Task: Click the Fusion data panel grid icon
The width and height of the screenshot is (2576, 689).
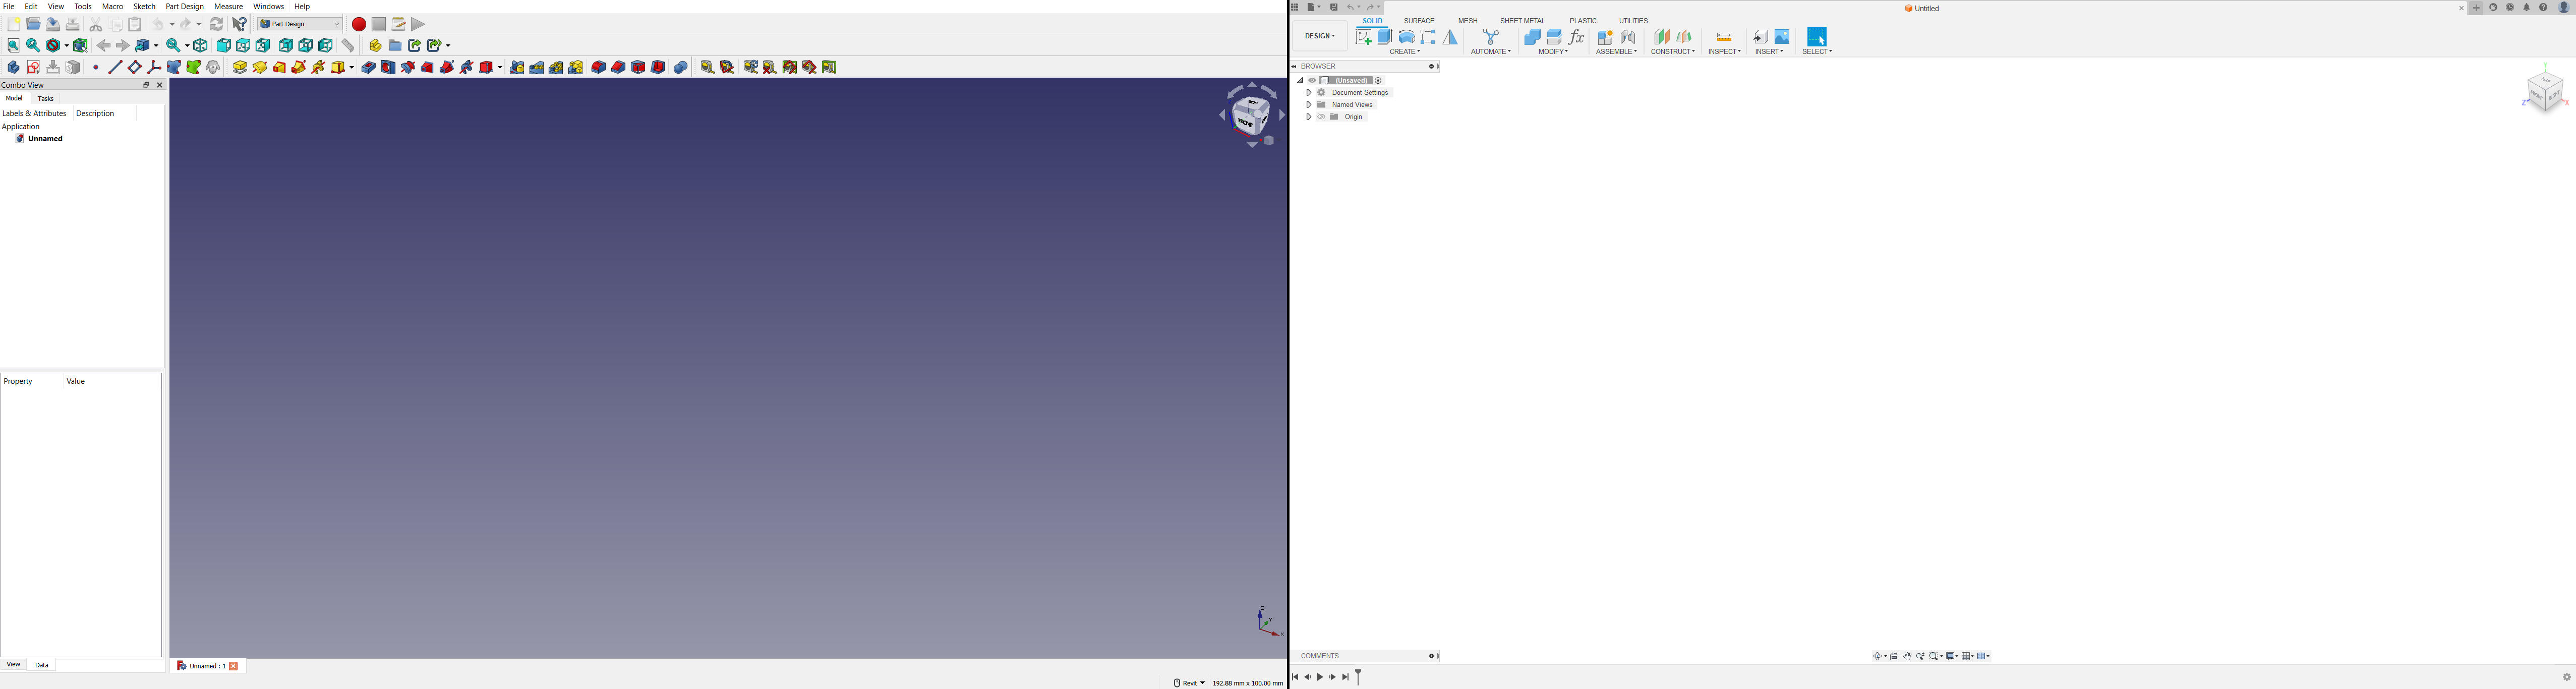Action: tap(1295, 8)
